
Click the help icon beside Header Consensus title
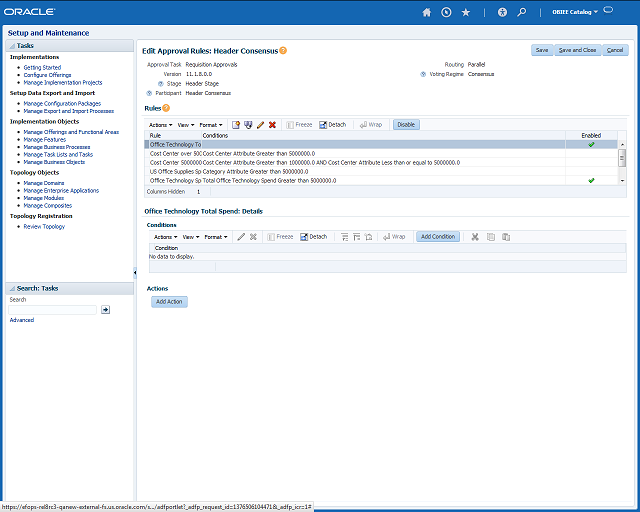click(x=283, y=51)
